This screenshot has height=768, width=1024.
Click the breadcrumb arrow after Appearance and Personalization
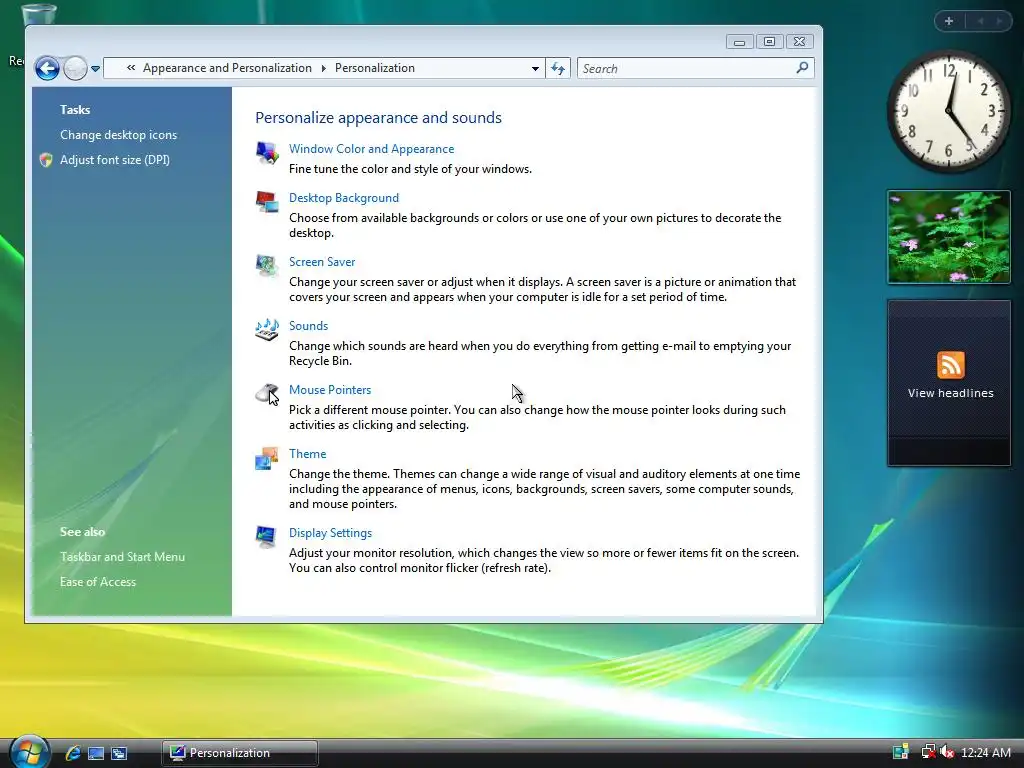click(x=323, y=68)
